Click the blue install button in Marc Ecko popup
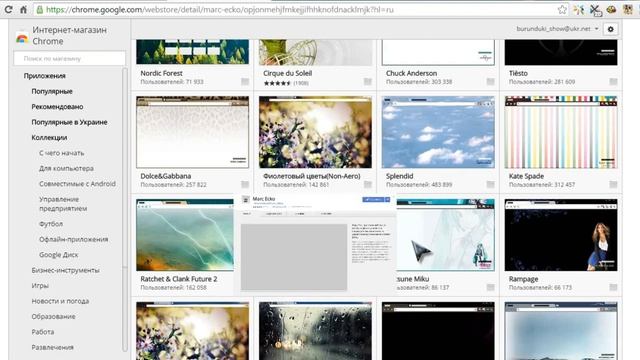This screenshot has width=640, height=360. coord(373,200)
